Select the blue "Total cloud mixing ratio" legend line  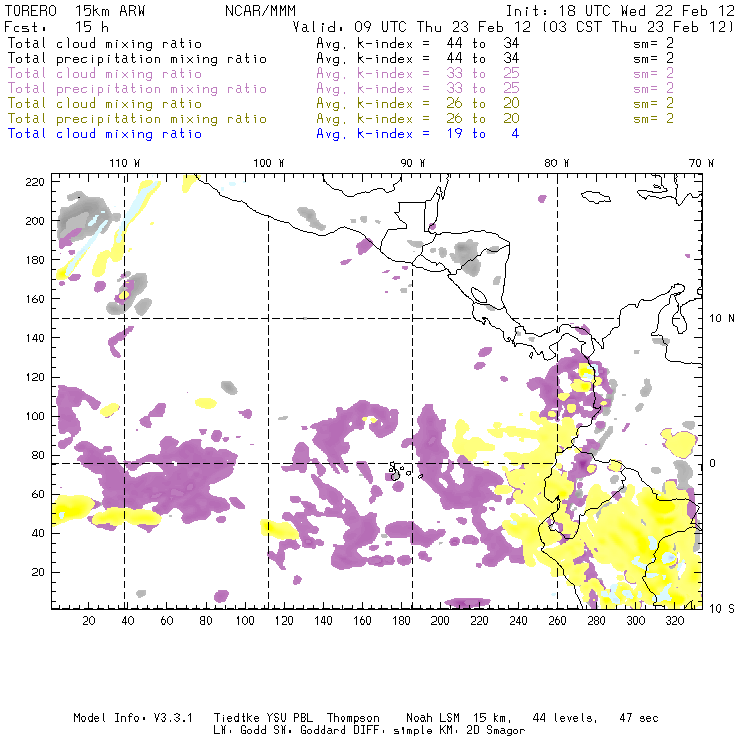tap(105, 134)
